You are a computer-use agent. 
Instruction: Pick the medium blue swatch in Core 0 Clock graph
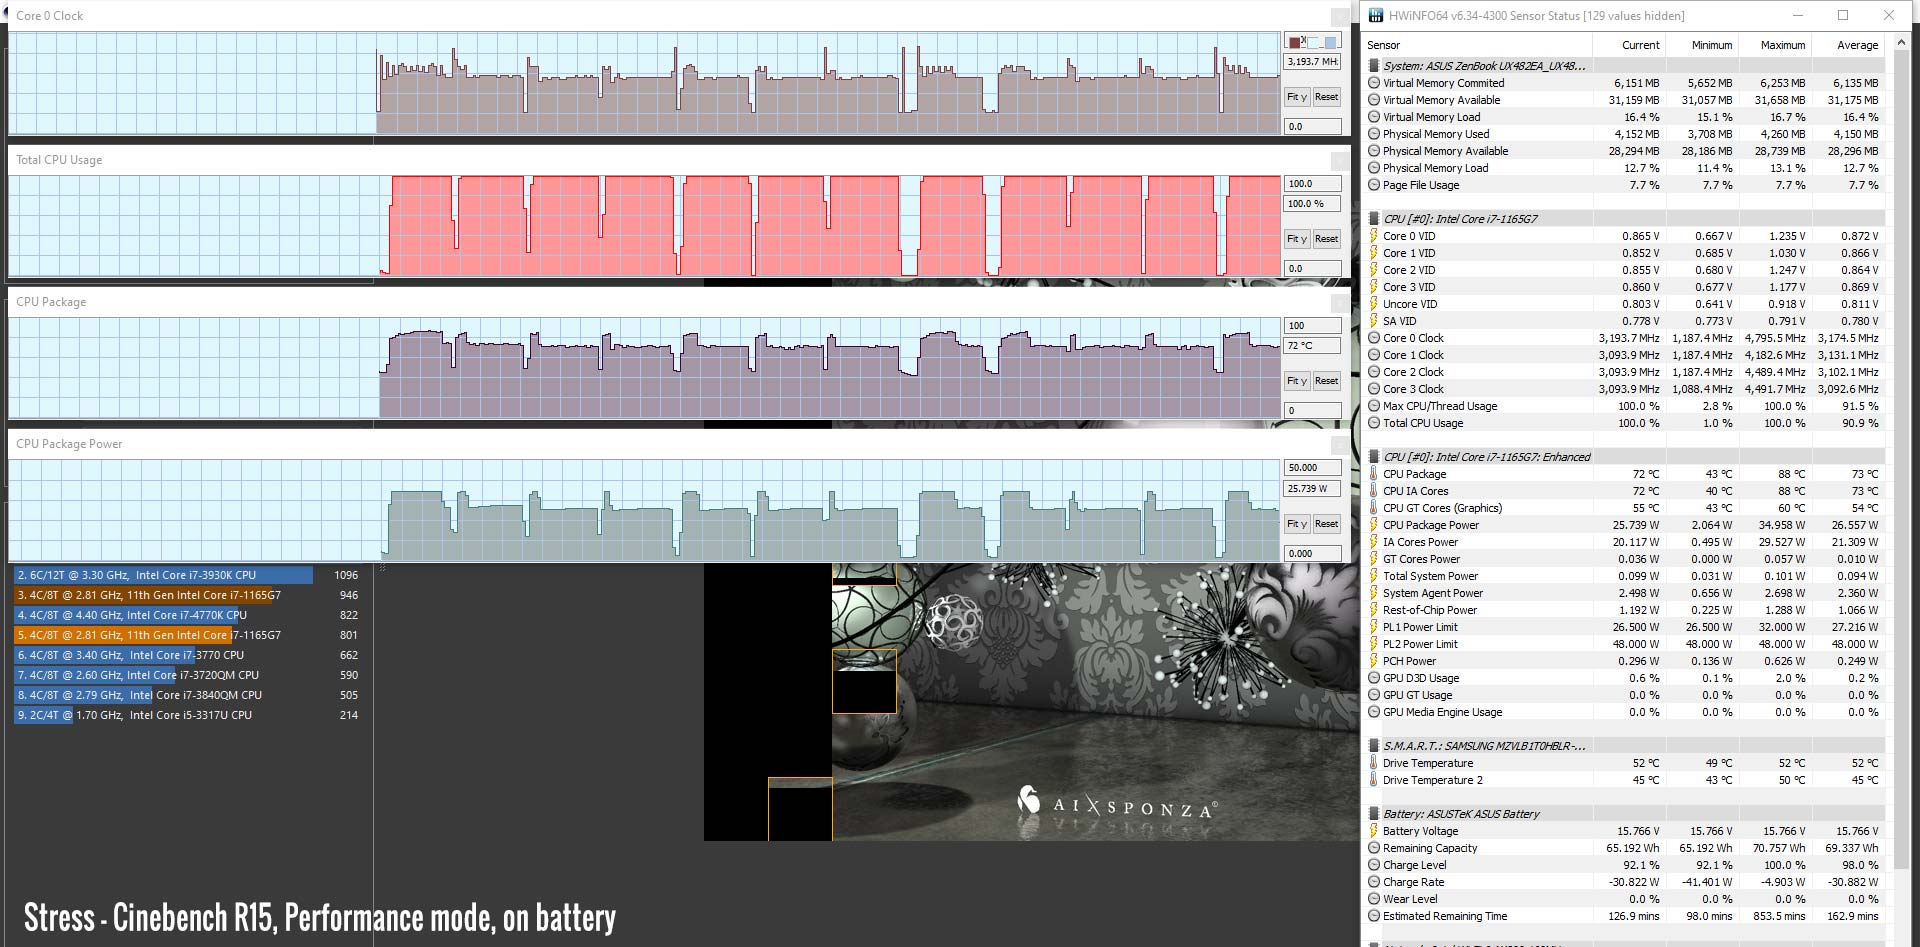[x=1331, y=42]
